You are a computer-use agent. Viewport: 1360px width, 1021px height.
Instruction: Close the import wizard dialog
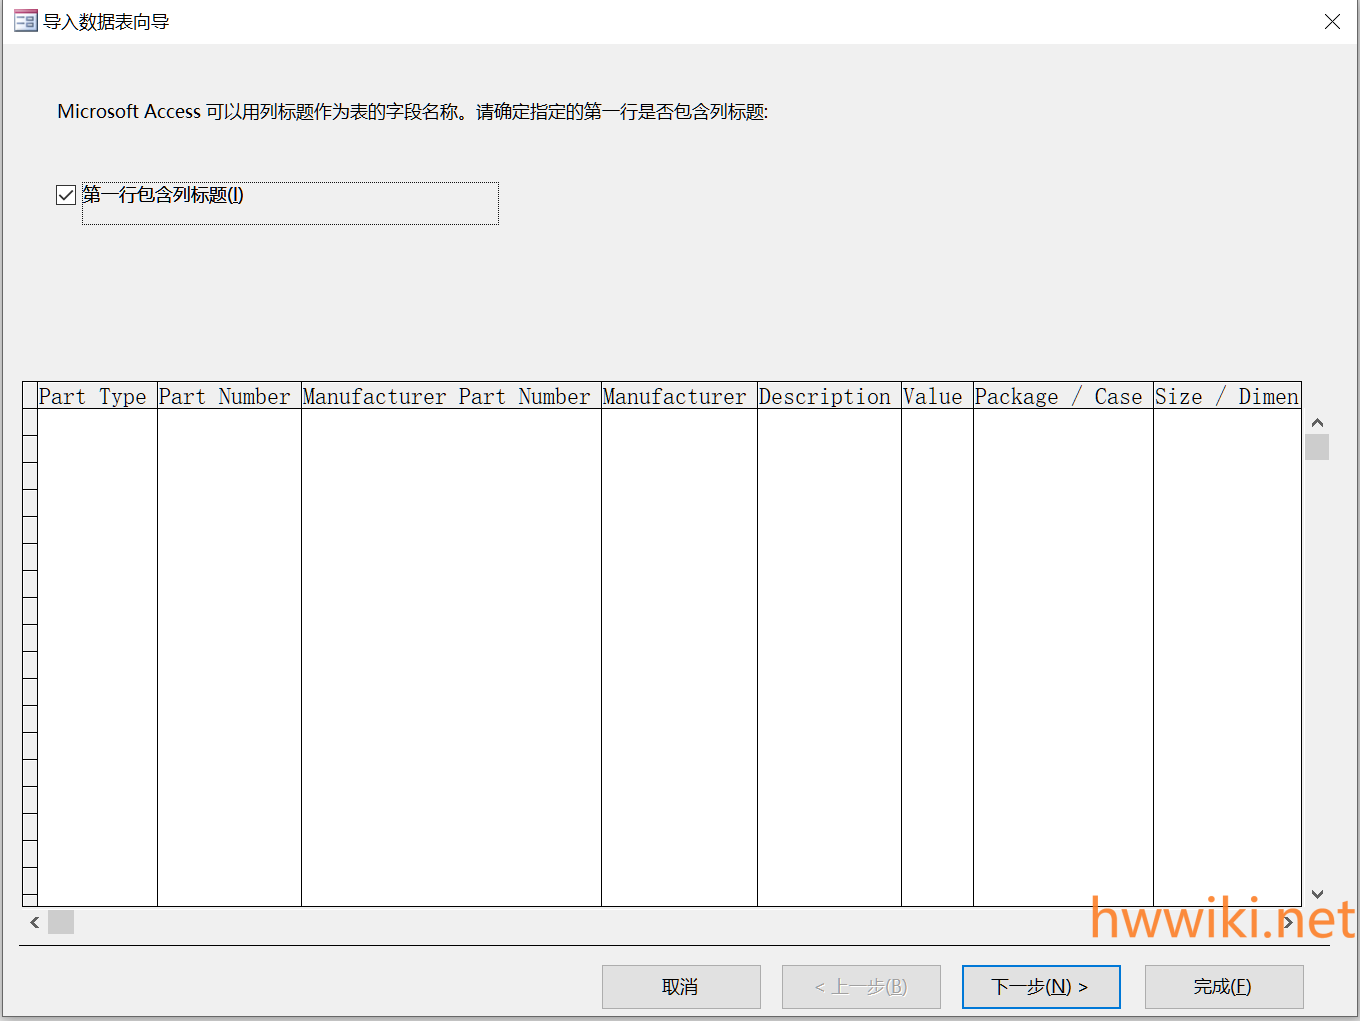[x=1332, y=21]
